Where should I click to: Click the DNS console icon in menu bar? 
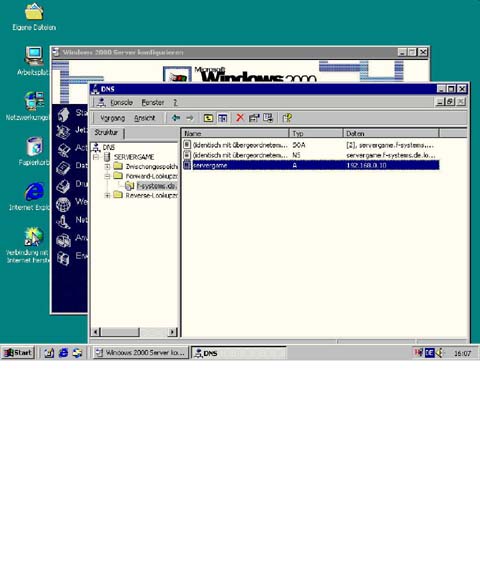tap(102, 102)
